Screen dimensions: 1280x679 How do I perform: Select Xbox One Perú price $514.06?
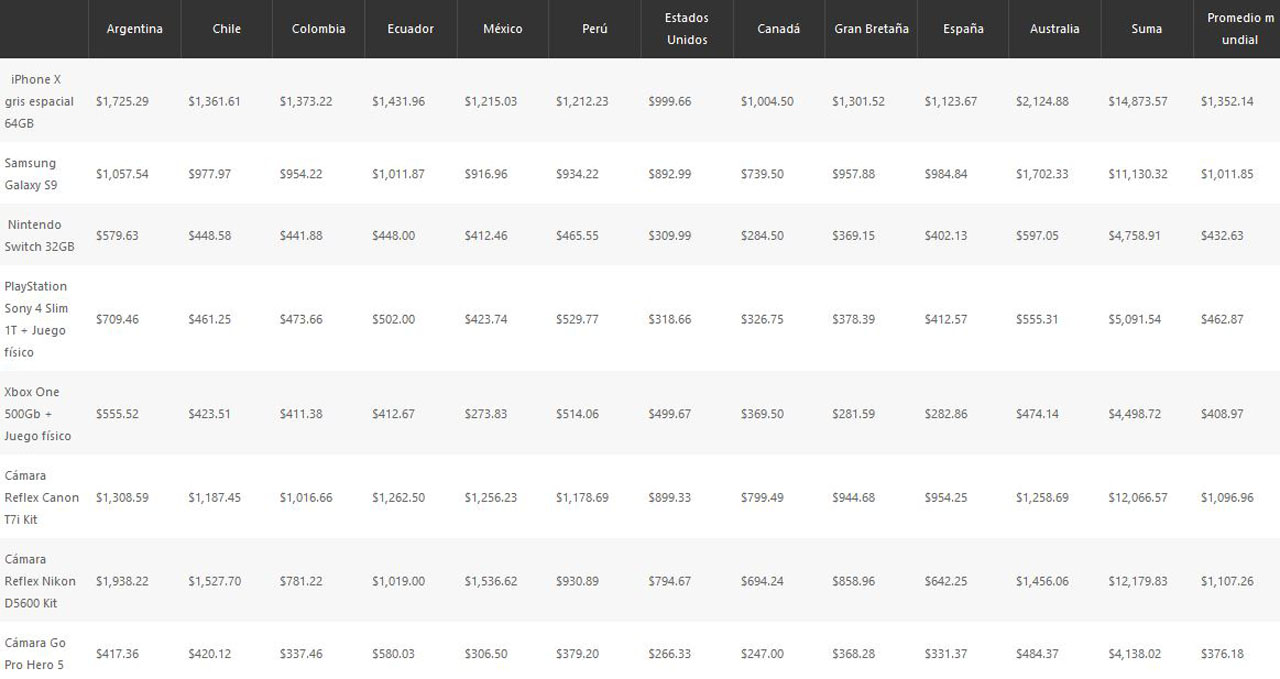pyautogui.click(x=577, y=414)
